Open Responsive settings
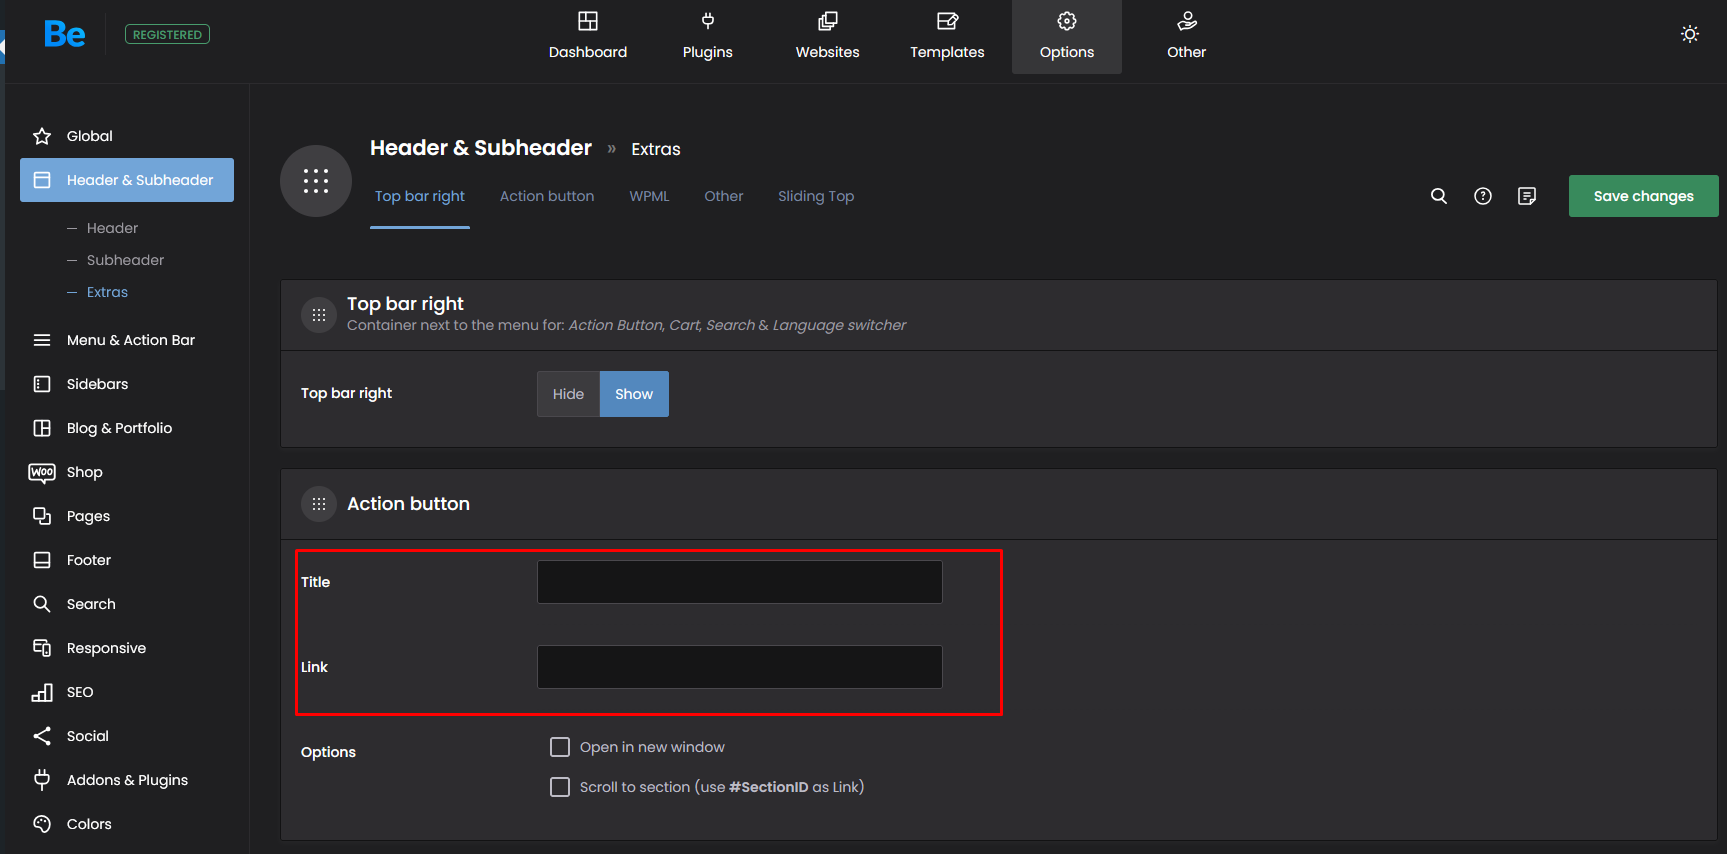1727x854 pixels. click(x=127, y=648)
